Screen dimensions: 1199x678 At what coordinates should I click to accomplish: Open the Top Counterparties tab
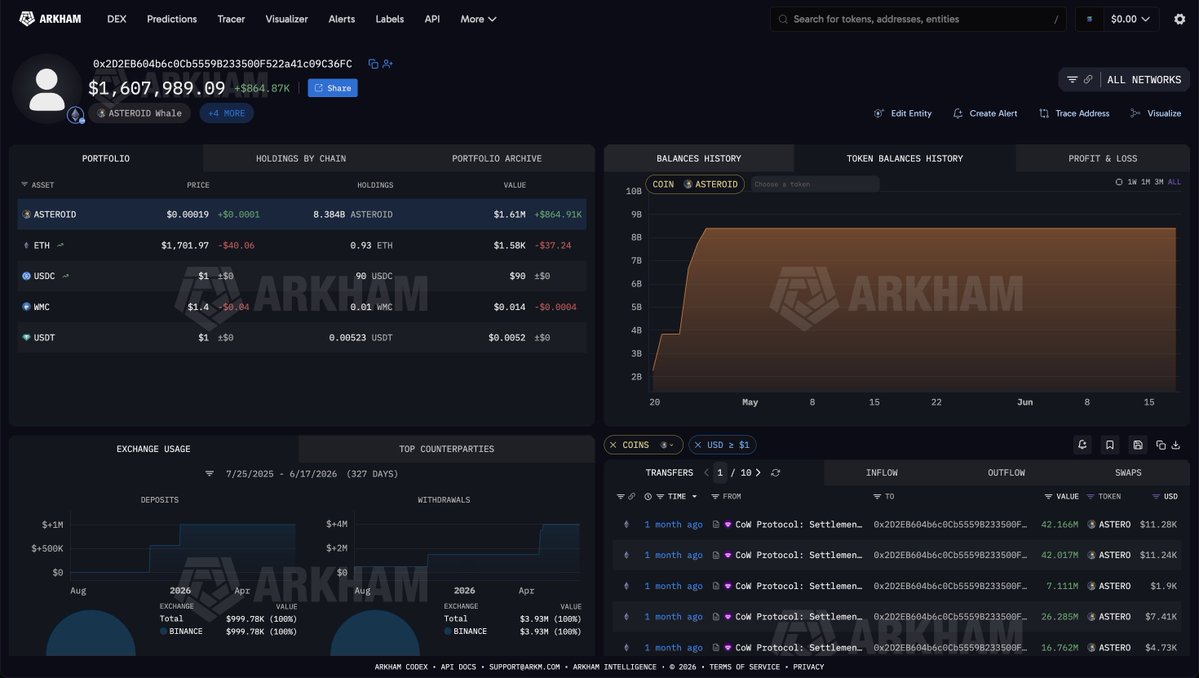click(447, 449)
